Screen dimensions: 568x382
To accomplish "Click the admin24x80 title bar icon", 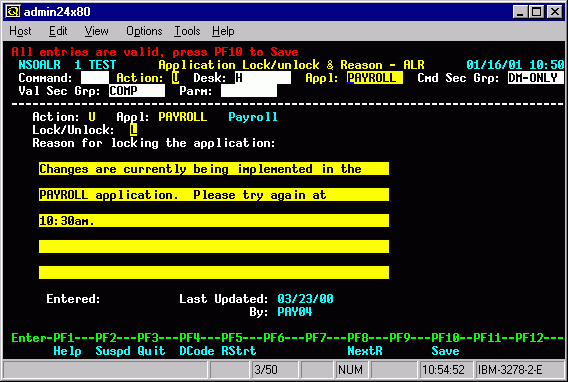I will [x=13, y=12].
